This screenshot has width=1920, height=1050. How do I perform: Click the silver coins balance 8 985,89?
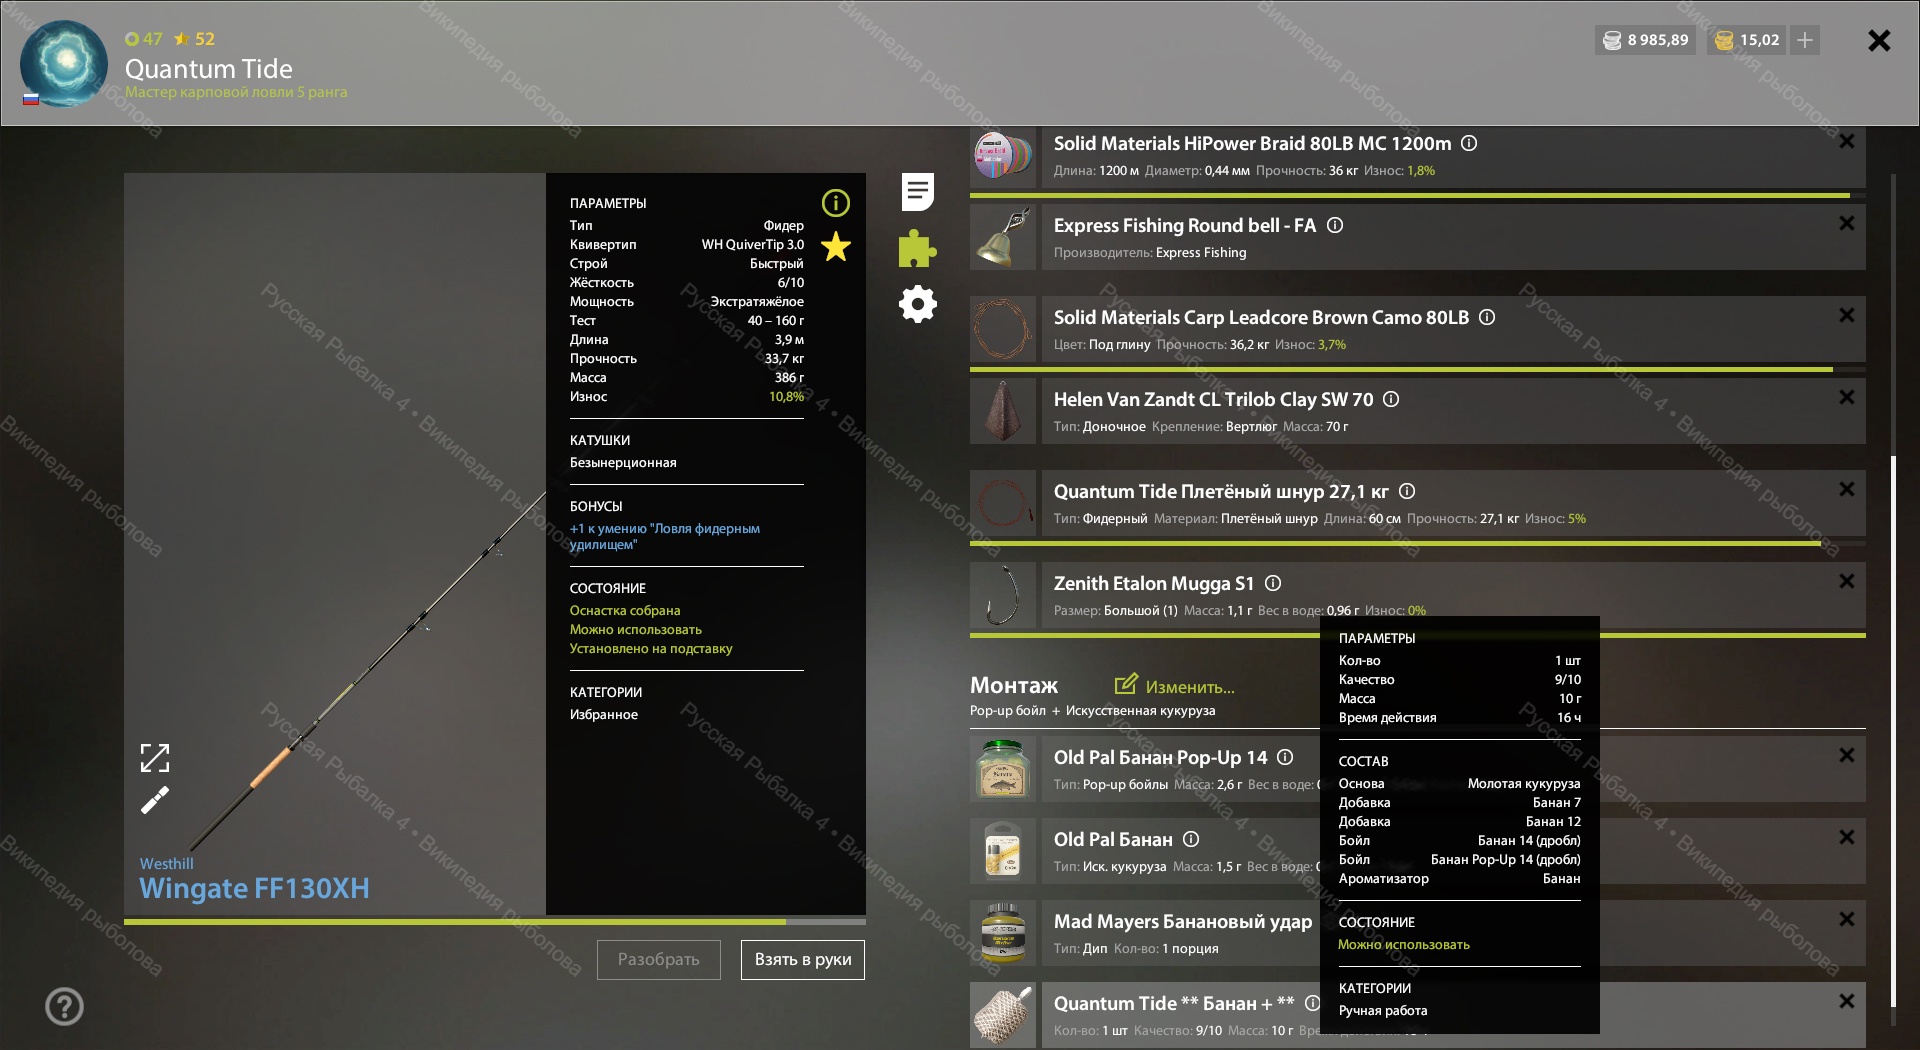click(x=1646, y=40)
